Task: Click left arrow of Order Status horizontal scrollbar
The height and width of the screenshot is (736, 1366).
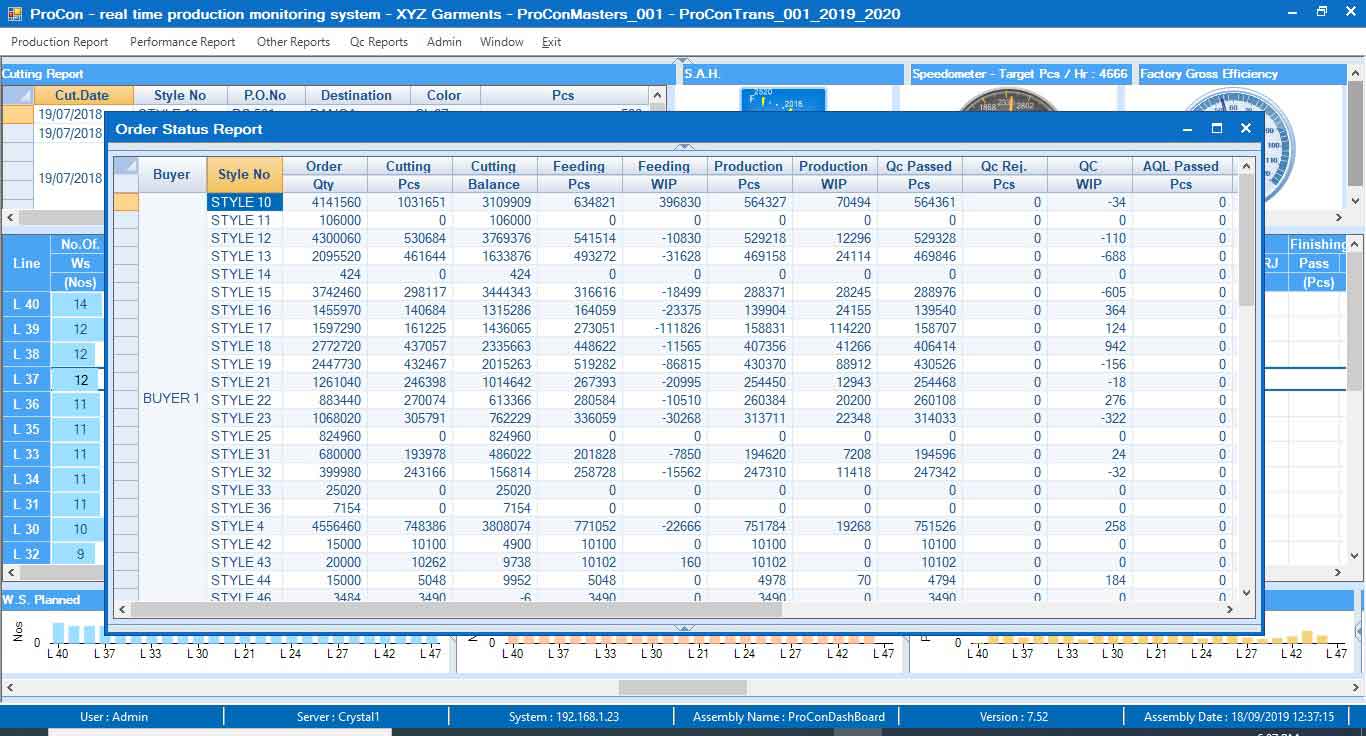Action: click(x=122, y=609)
